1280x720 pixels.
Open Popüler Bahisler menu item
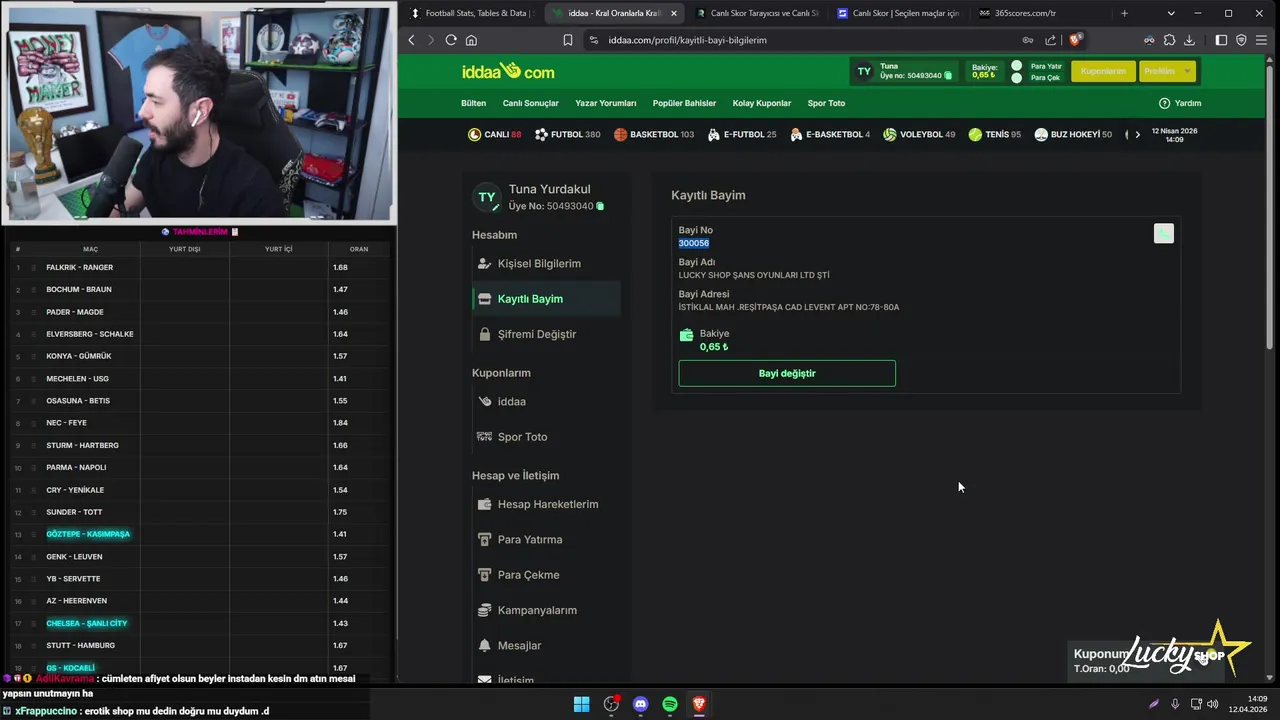point(684,103)
